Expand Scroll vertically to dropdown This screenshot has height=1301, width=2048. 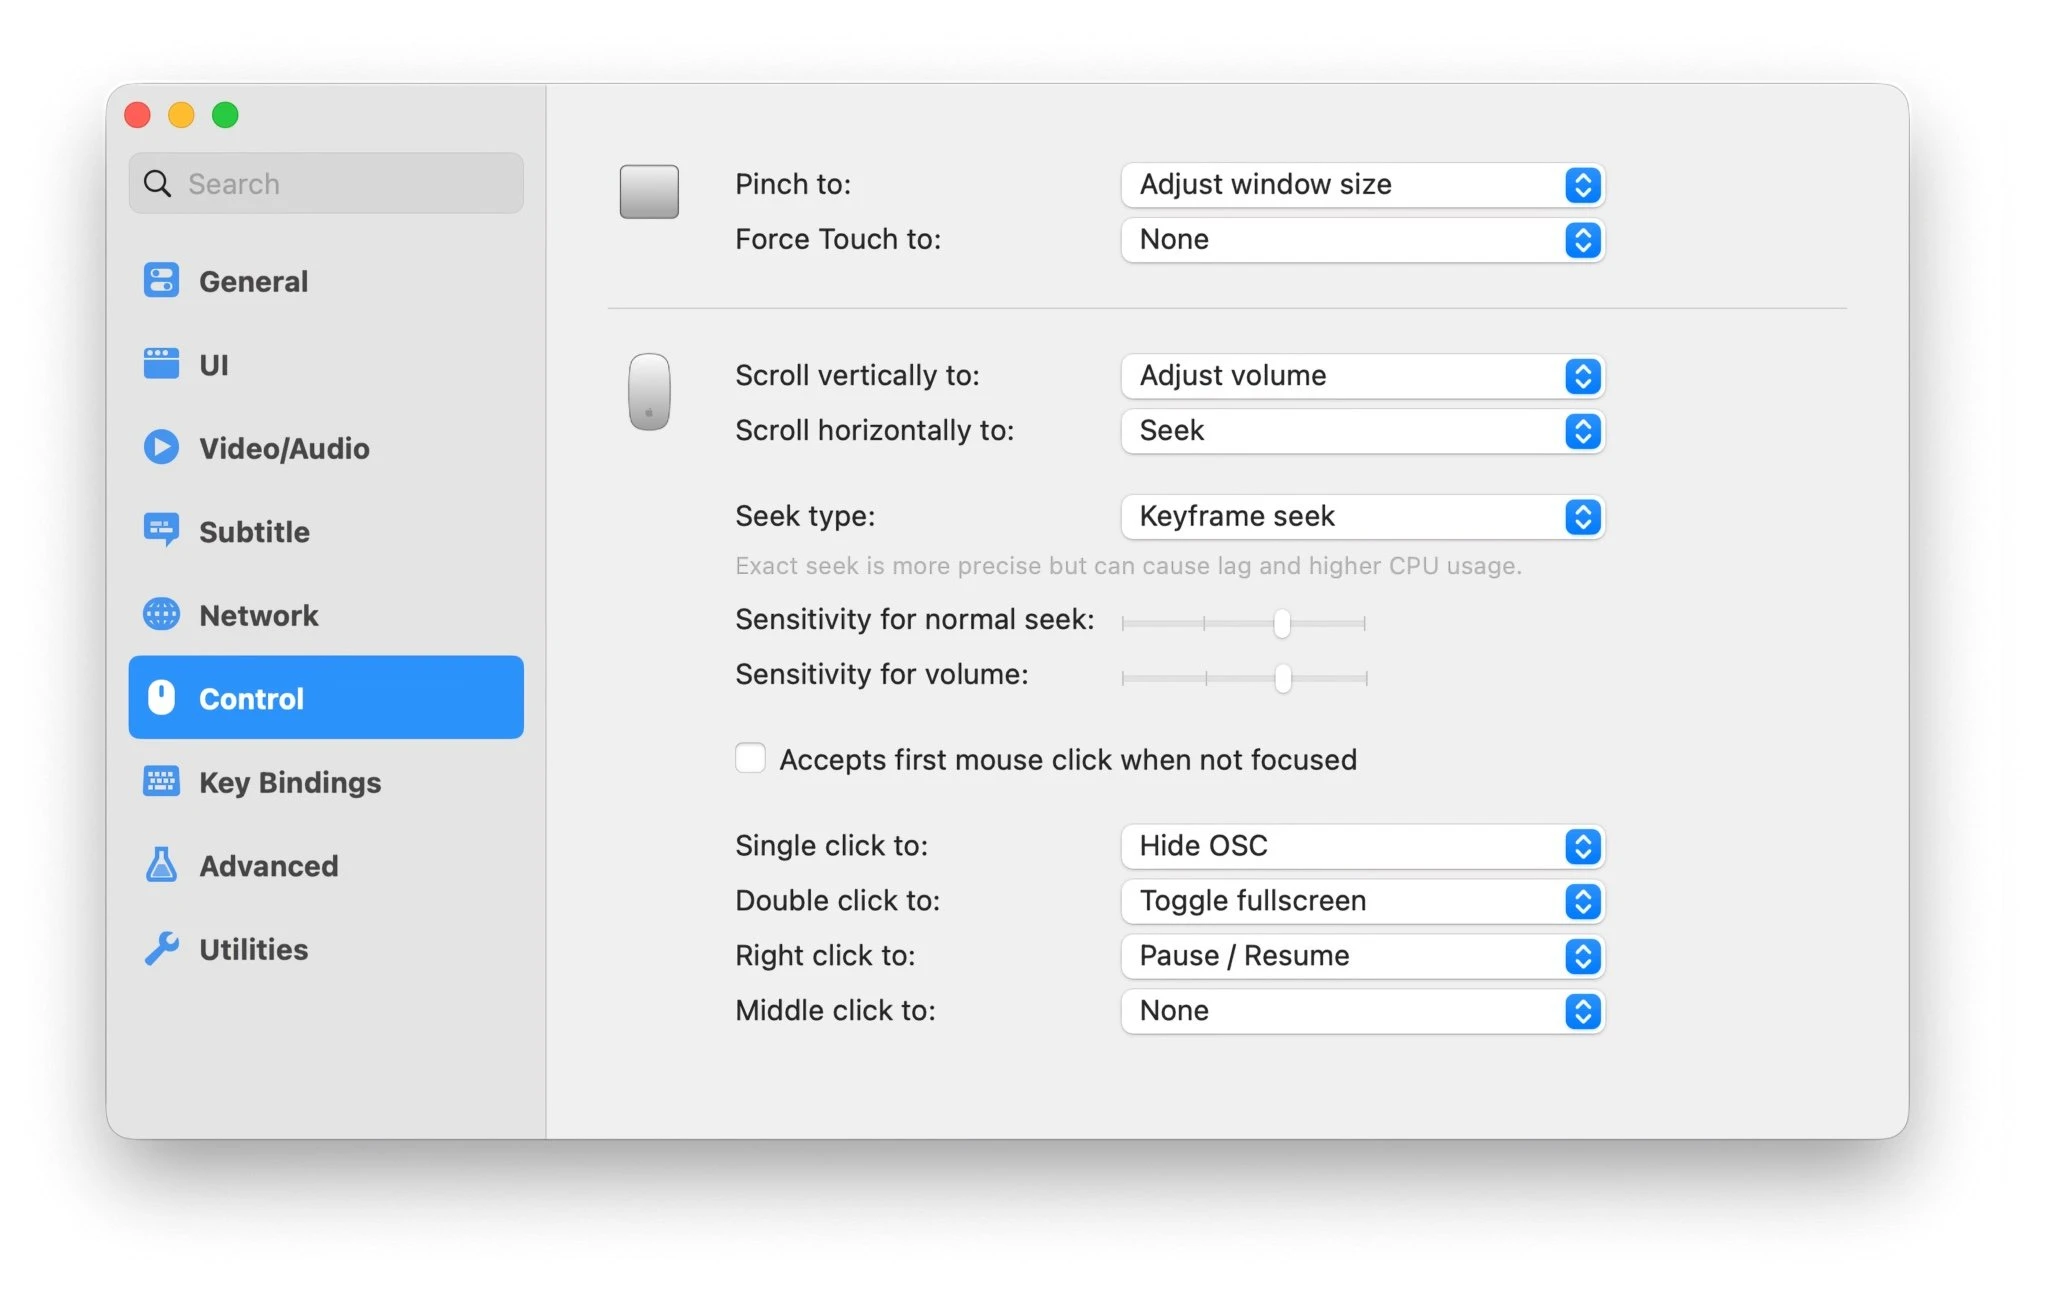coord(1363,376)
